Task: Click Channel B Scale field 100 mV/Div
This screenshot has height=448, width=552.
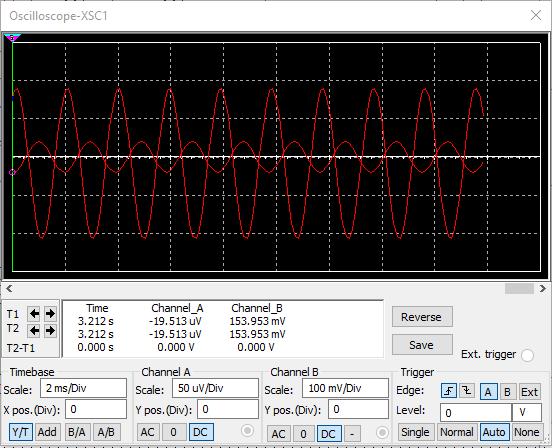Action: coord(345,388)
